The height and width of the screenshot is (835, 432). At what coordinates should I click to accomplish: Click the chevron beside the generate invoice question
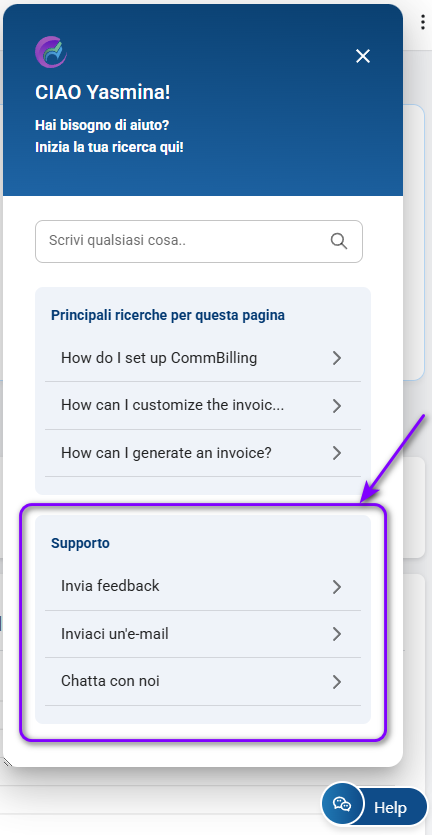[337, 453]
